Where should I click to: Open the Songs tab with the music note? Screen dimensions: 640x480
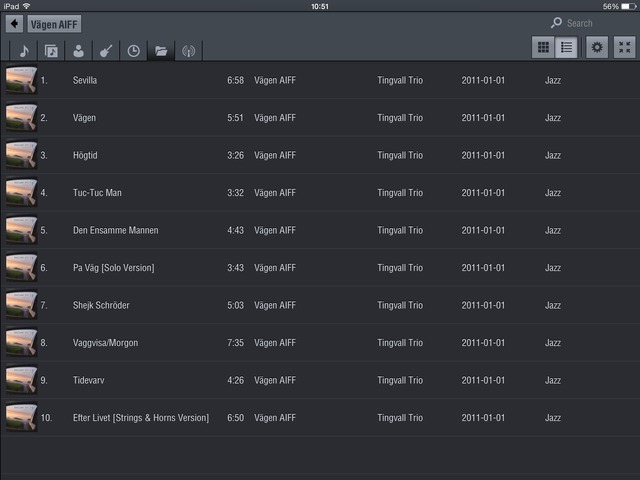pos(24,51)
